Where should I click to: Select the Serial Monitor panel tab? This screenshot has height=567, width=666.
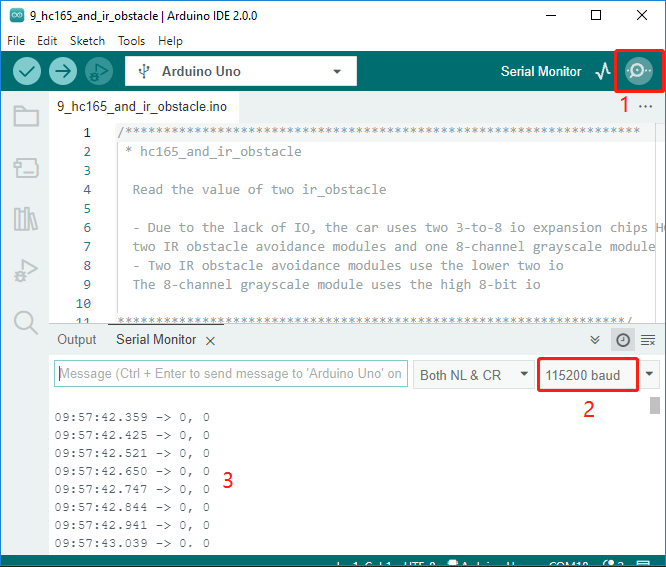(x=156, y=340)
